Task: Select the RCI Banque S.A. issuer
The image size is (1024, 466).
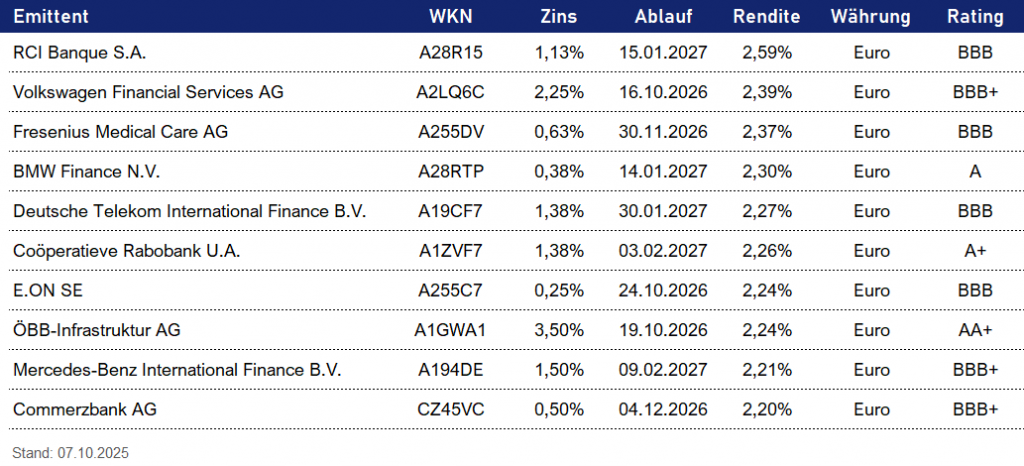Action: [x=80, y=52]
